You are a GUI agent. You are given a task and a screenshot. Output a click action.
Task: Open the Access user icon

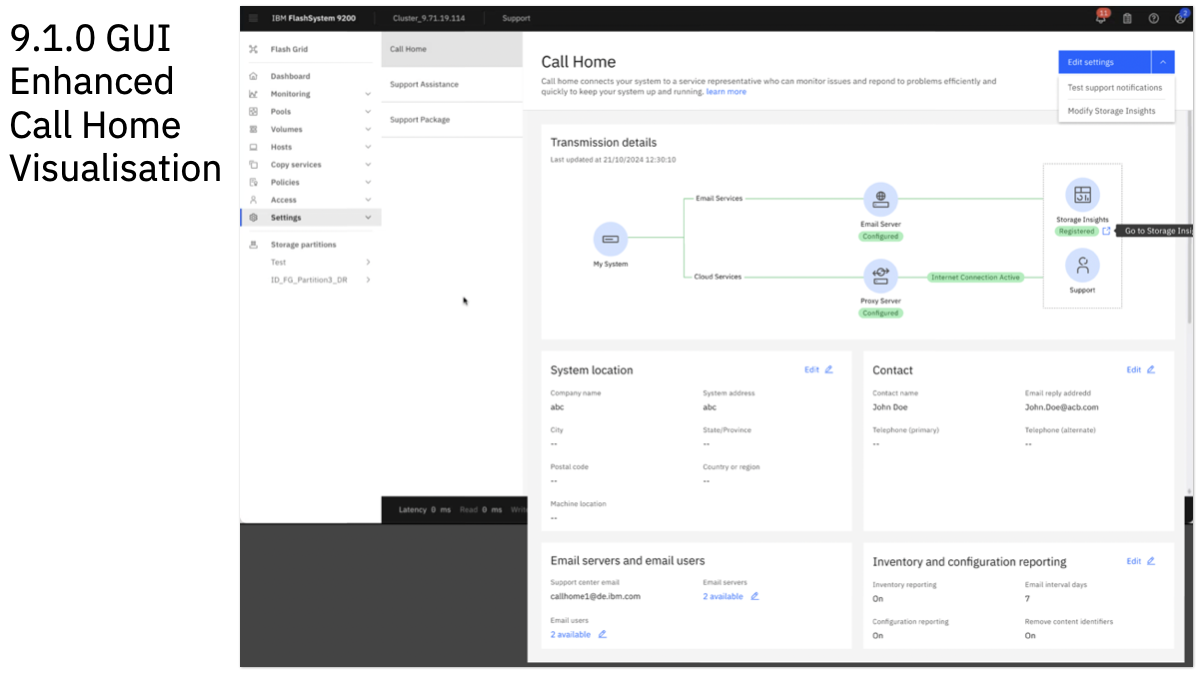click(x=256, y=199)
